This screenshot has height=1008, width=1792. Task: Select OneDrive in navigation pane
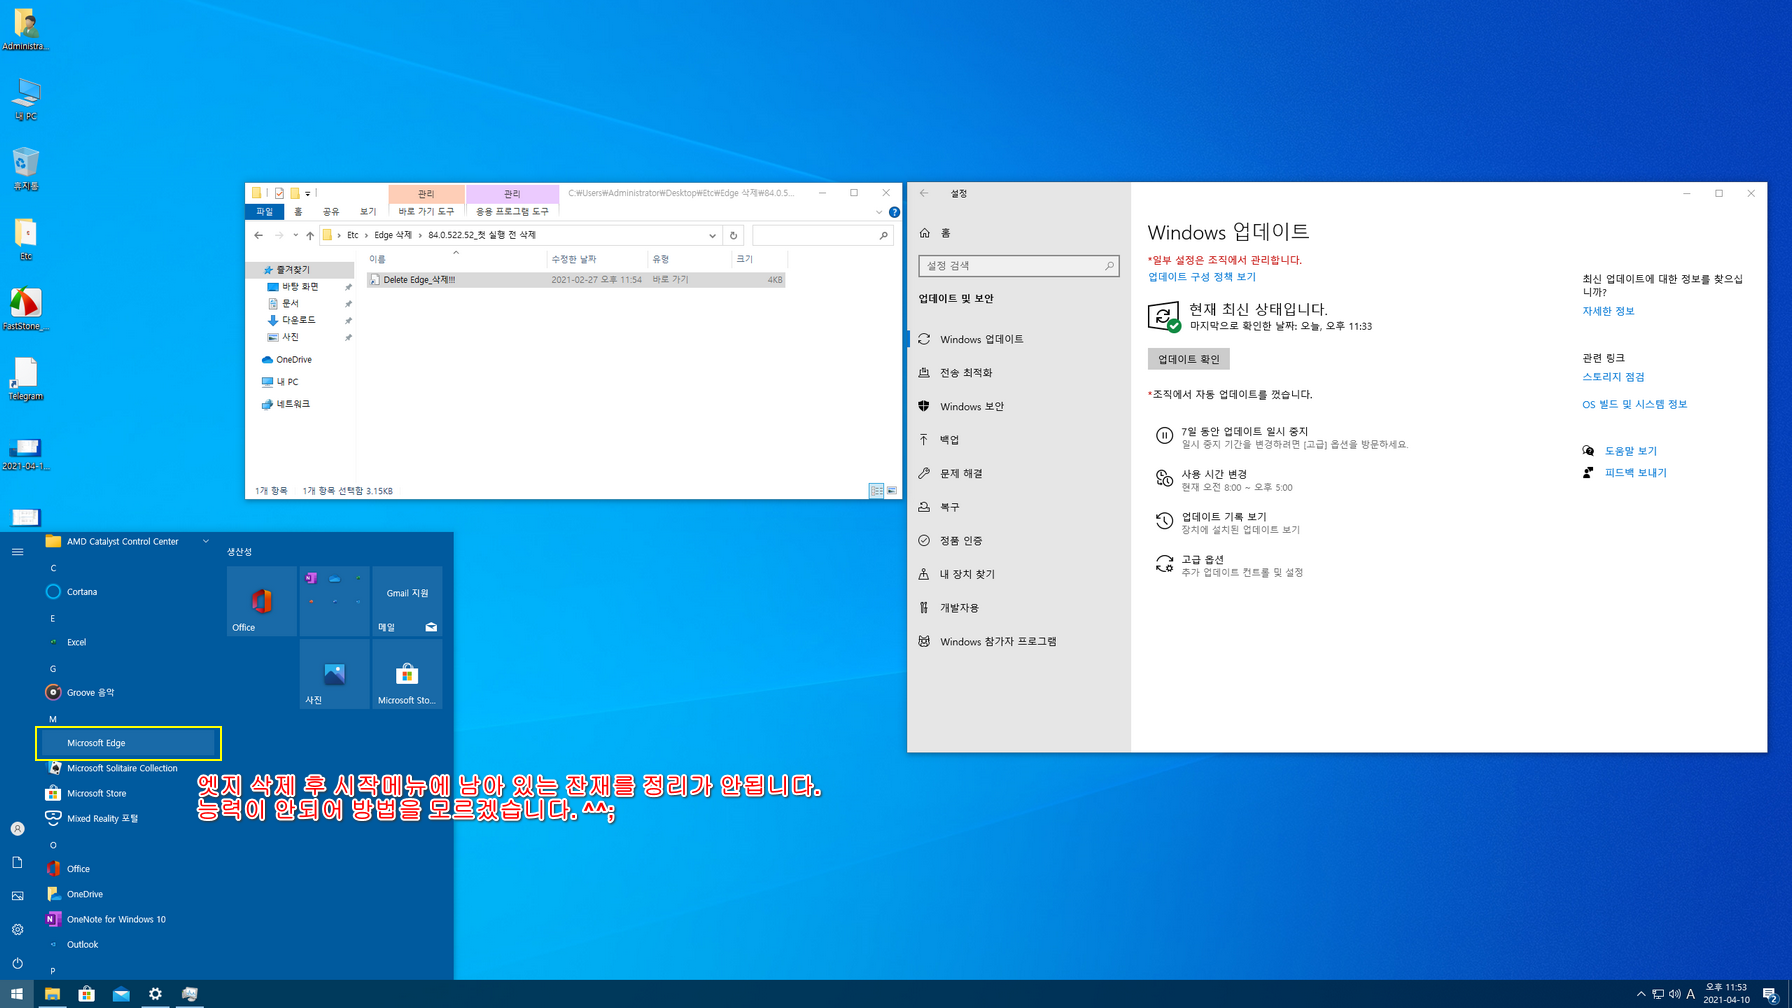tap(293, 359)
